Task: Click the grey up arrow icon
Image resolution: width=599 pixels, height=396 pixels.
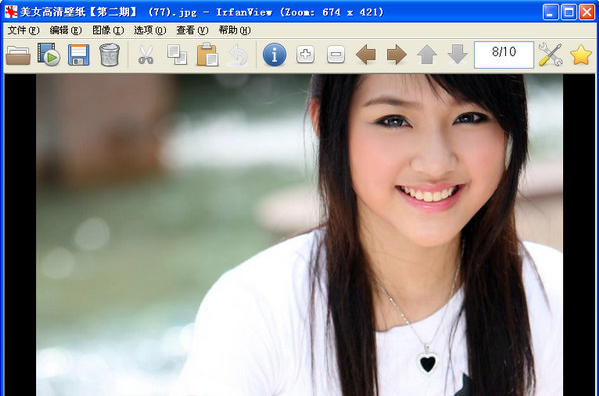Action: pyautogui.click(x=427, y=55)
